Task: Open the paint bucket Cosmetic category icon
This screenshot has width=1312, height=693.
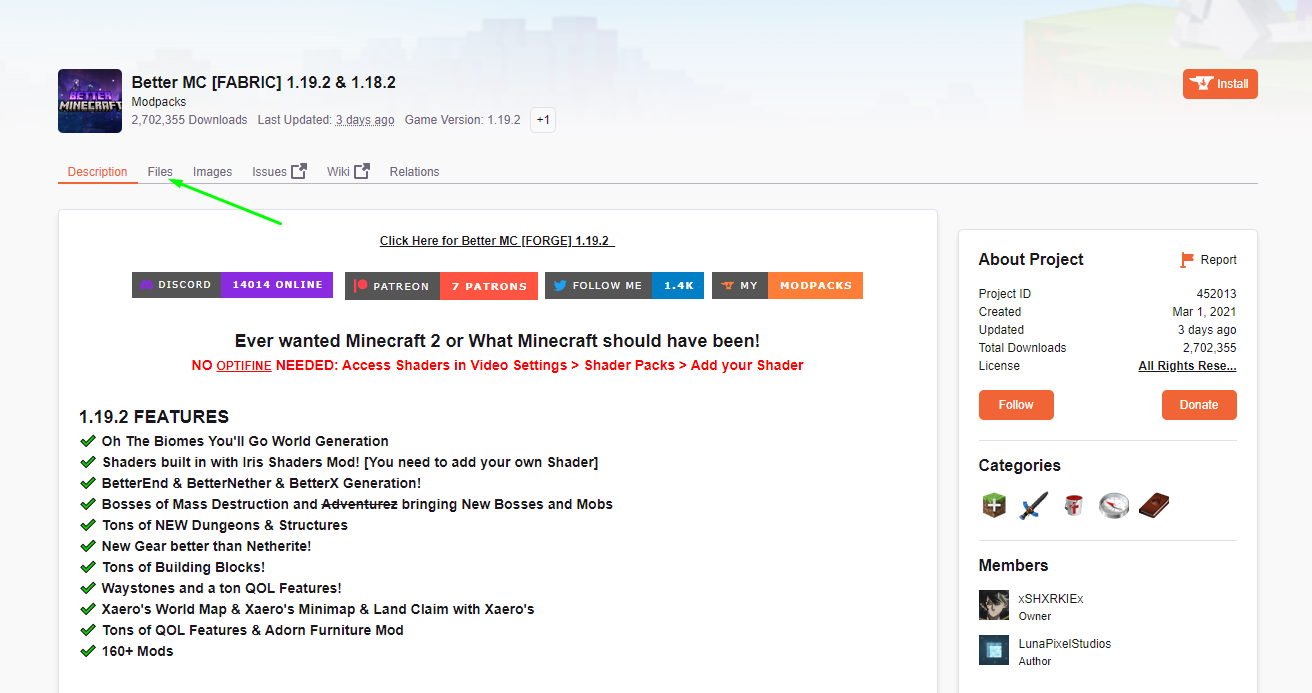Action: coord(1073,505)
